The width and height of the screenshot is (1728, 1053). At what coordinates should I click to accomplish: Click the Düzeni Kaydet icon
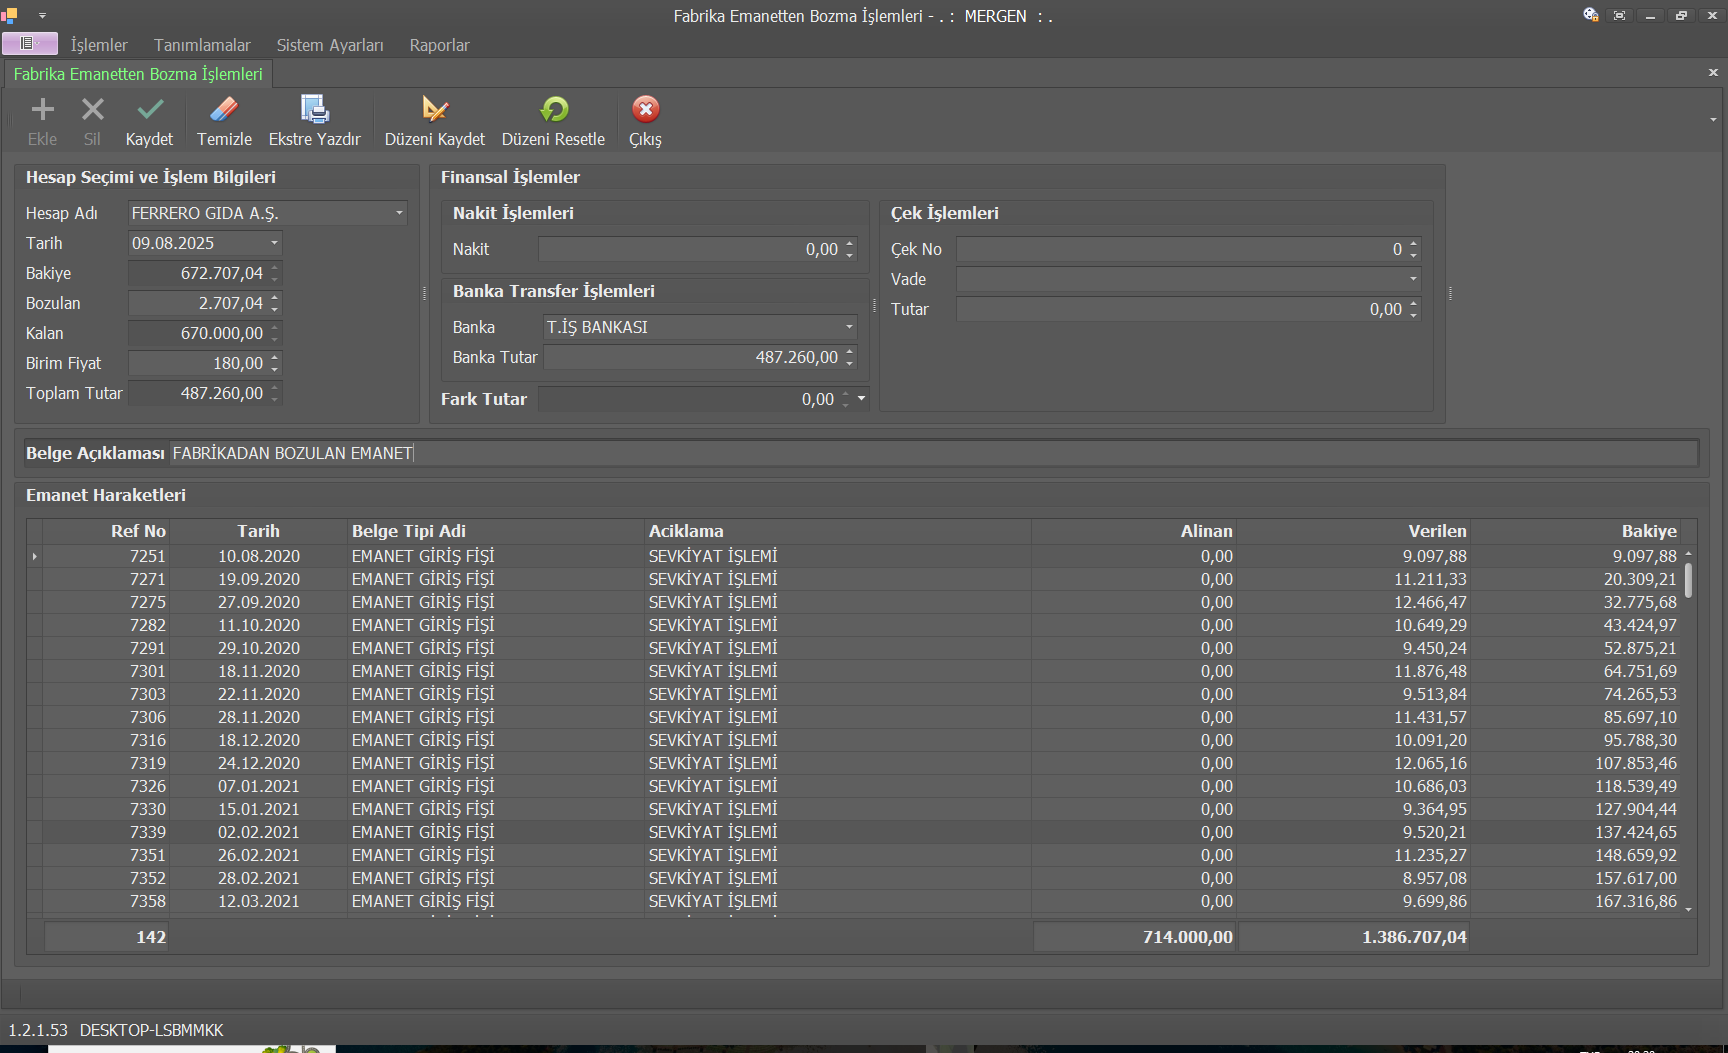point(434,110)
